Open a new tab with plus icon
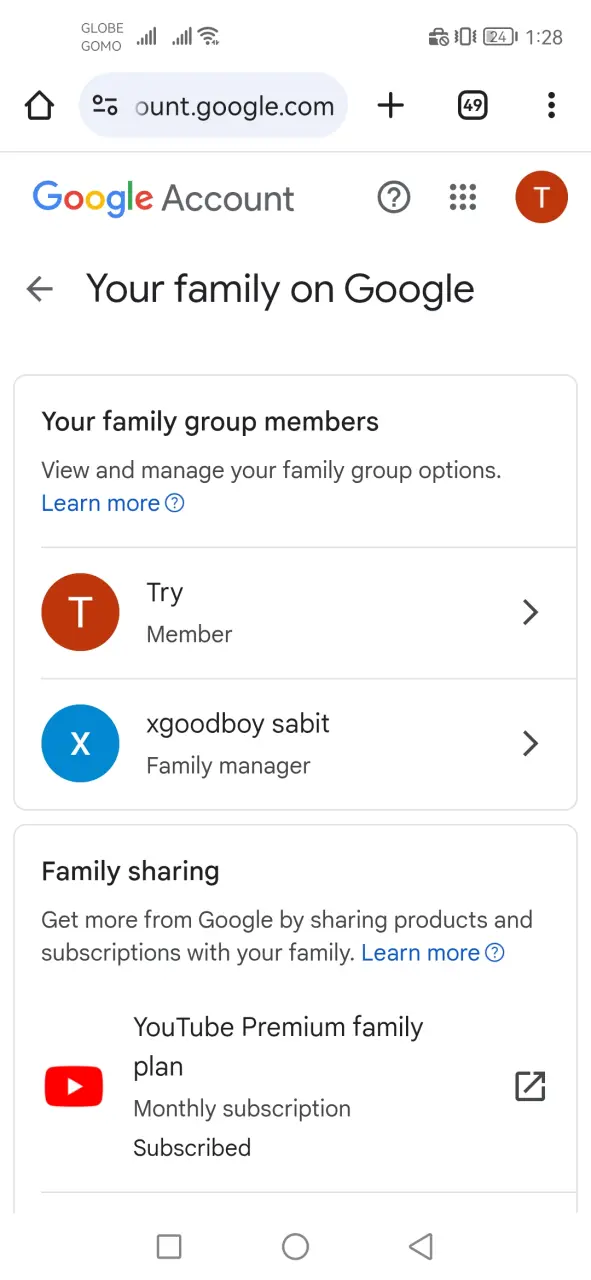This screenshot has height=1280, width=591. (391, 105)
